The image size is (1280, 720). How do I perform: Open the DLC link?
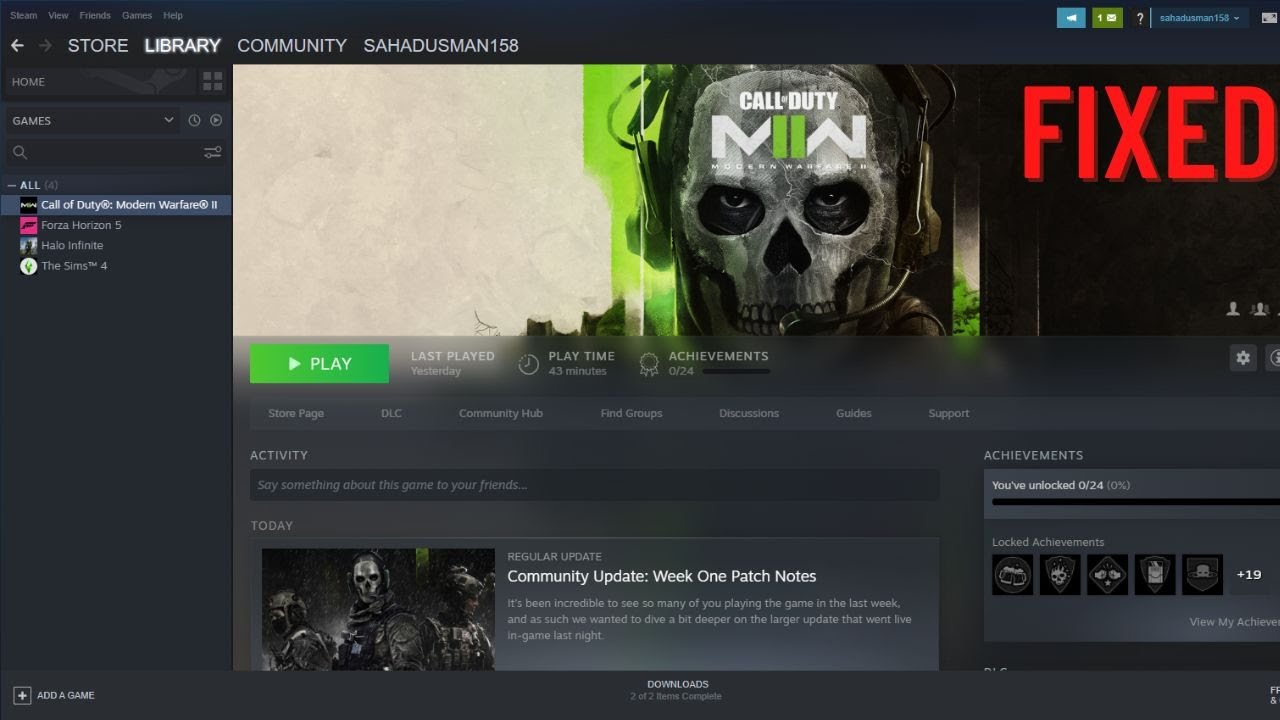(391, 413)
